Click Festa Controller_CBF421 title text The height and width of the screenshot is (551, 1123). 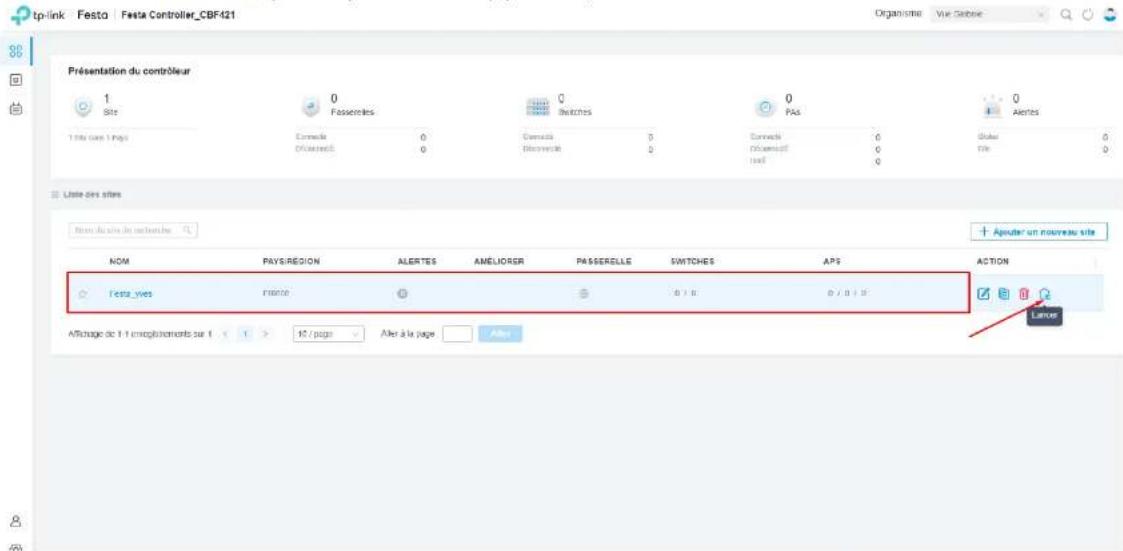tap(178, 16)
